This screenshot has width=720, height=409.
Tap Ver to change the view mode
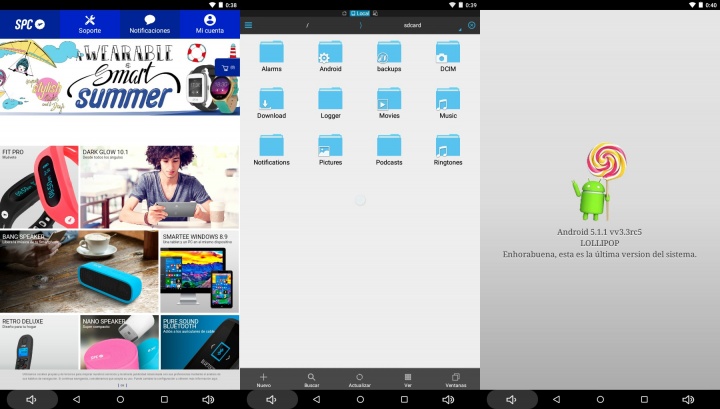click(408, 380)
